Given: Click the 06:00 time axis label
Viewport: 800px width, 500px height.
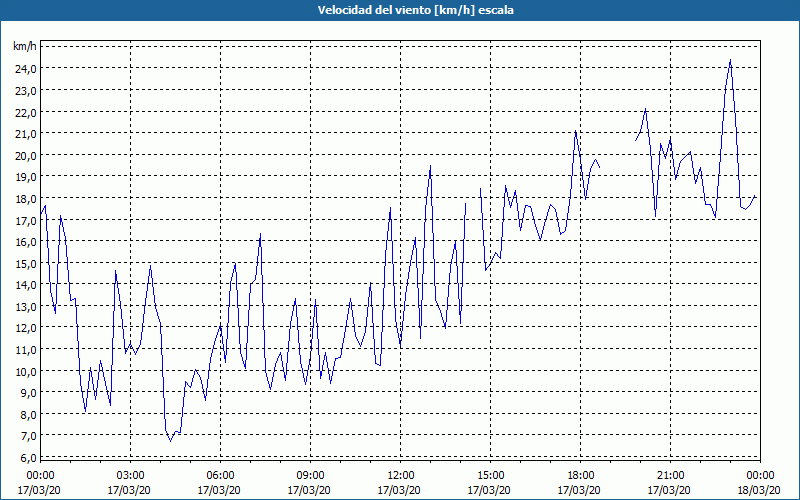Looking at the screenshot, I should click(220, 476).
